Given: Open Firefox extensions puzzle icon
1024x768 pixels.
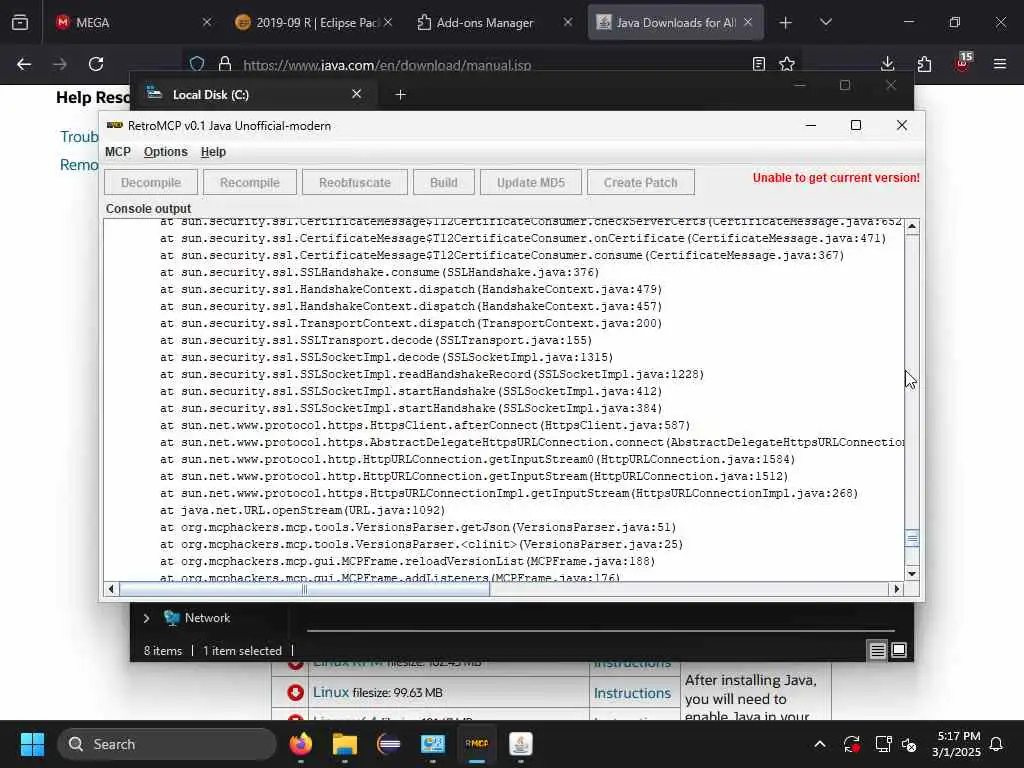Looking at the screenshot, I should [x=924, y=64].
